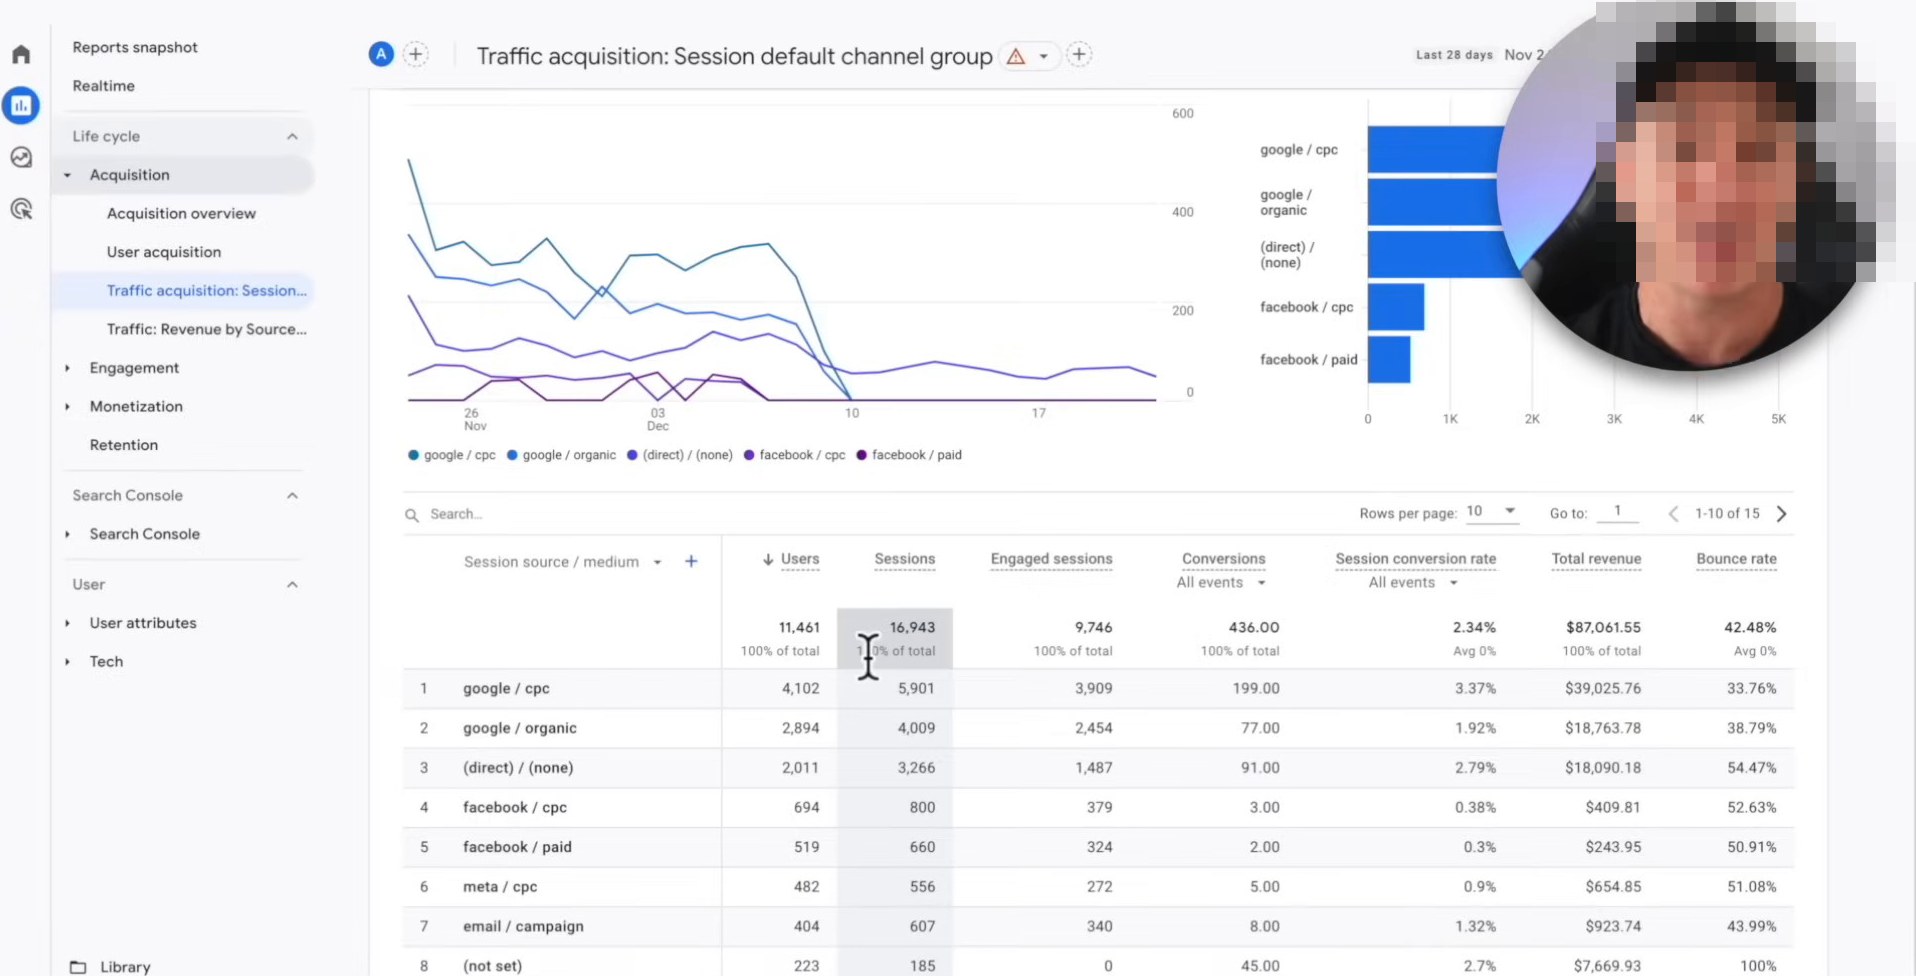This screenshot has height=976, width=1916.
Task: Click meta / cpc row name
Action: [500, 887]
